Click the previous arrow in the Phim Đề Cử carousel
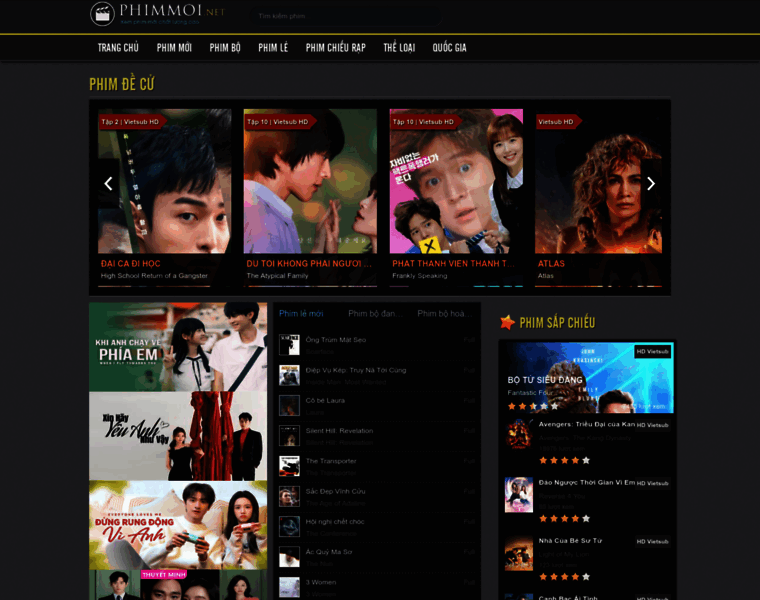 click(x=109, y=184)
